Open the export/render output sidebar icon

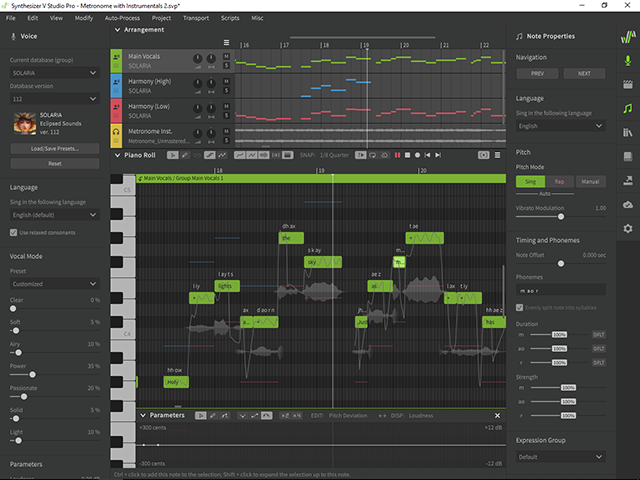click(628, 180)
